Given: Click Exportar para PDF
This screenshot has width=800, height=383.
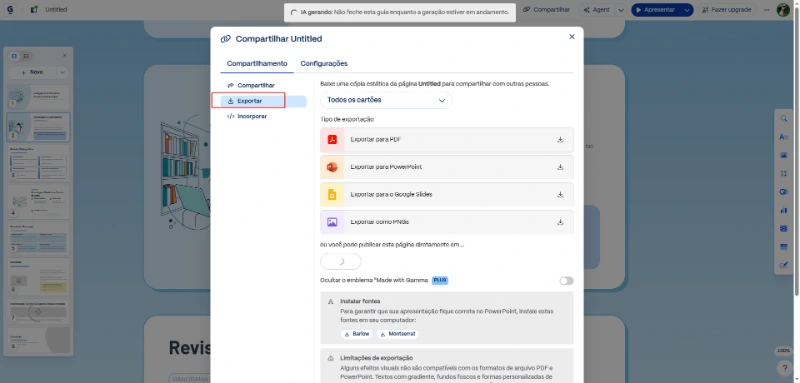Looking at the screenshot, I should (x=447, y=140).
